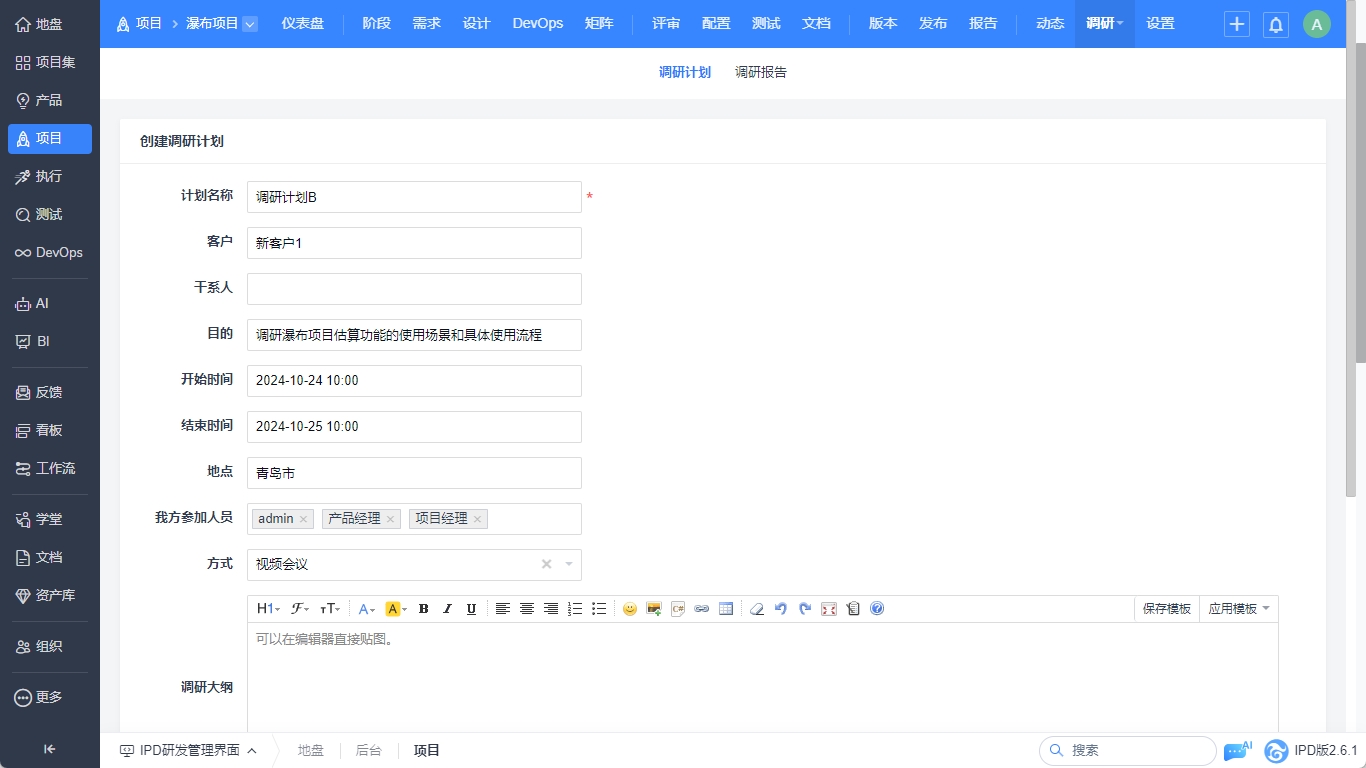
Task: Collapse the left sidebar menu
Action: tap(49, 749)
